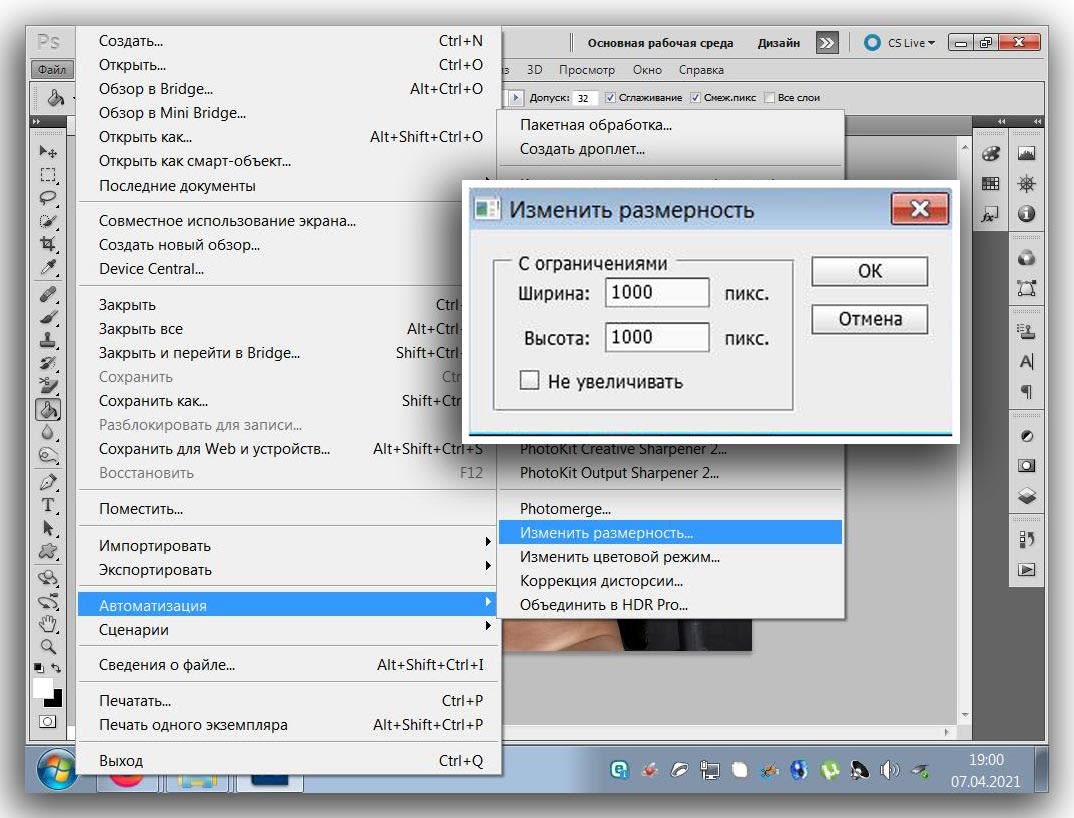Screen dimensions: 1074x818
Task: Choose 'Photomerge…' menu item
Action: 670,508
